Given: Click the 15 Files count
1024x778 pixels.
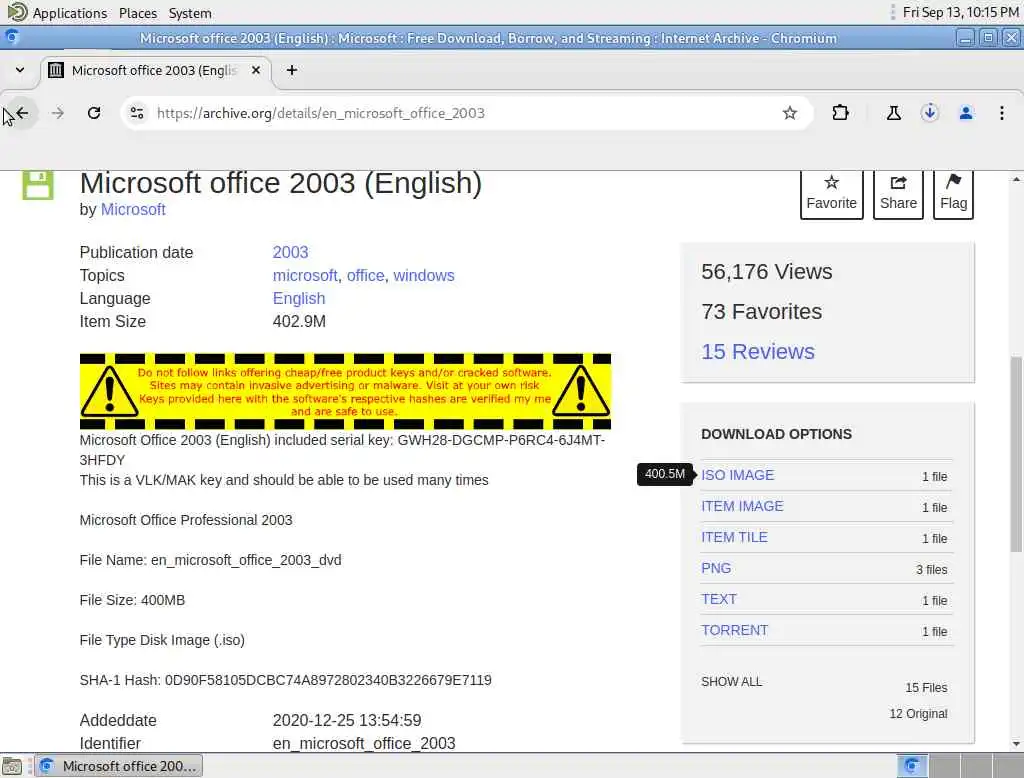Looking at the screenshot, I should pos(926,688).
